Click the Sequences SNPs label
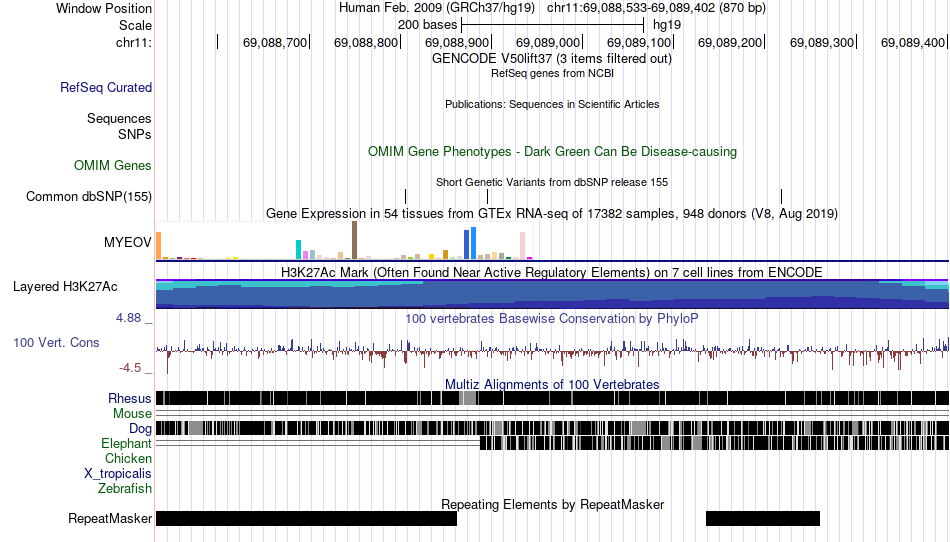950x542 pixels. 119,126
